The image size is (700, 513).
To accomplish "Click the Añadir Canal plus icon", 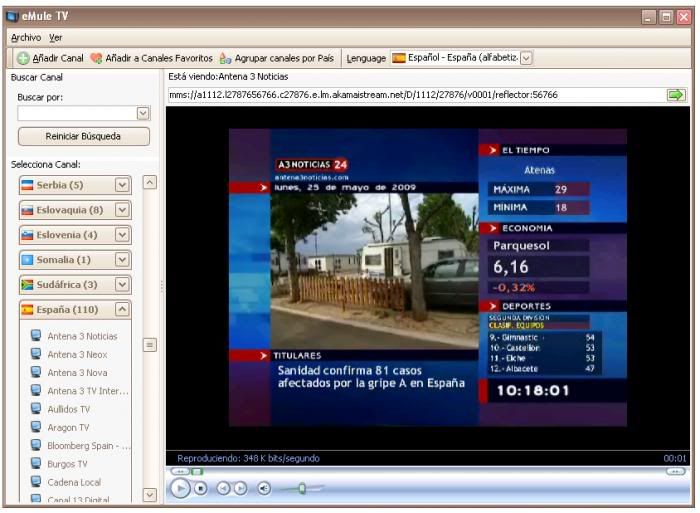I will [x=23, y=58].
